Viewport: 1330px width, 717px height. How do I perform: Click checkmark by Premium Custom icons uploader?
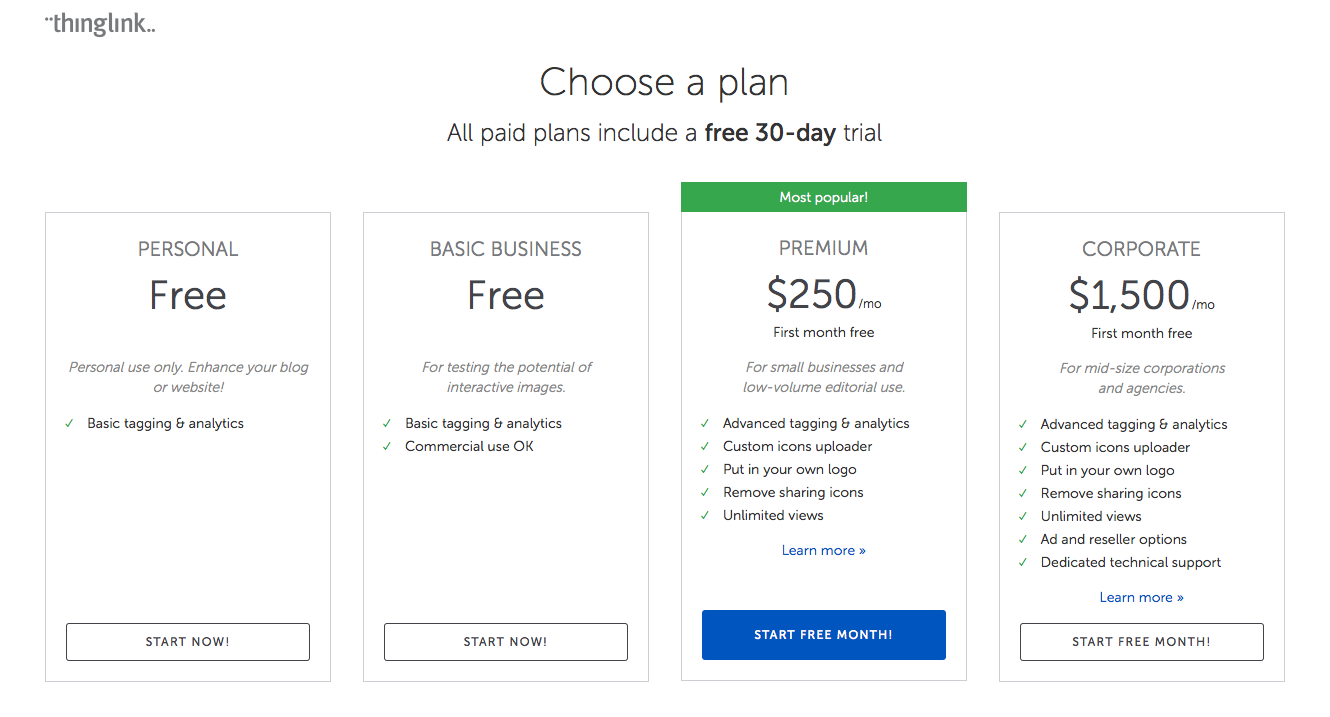(x=705, y=447)
